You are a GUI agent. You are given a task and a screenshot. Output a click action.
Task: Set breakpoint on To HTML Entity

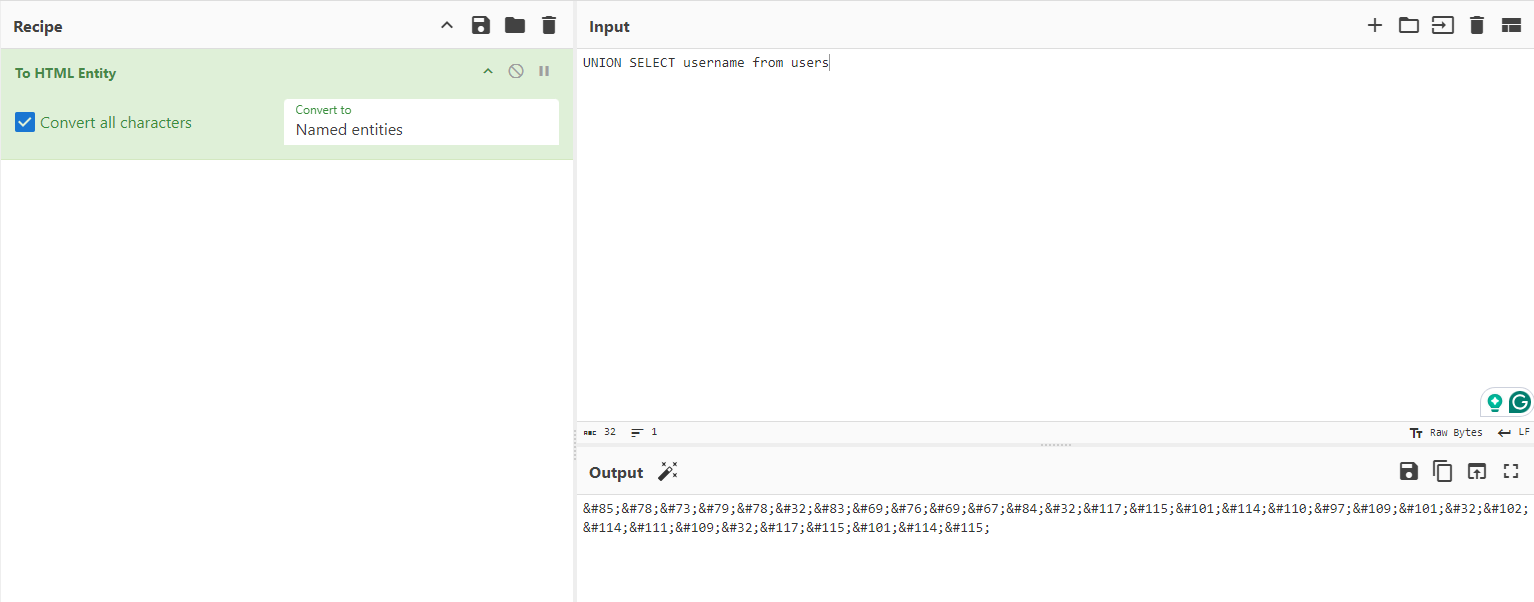click(x=544, y=71)
